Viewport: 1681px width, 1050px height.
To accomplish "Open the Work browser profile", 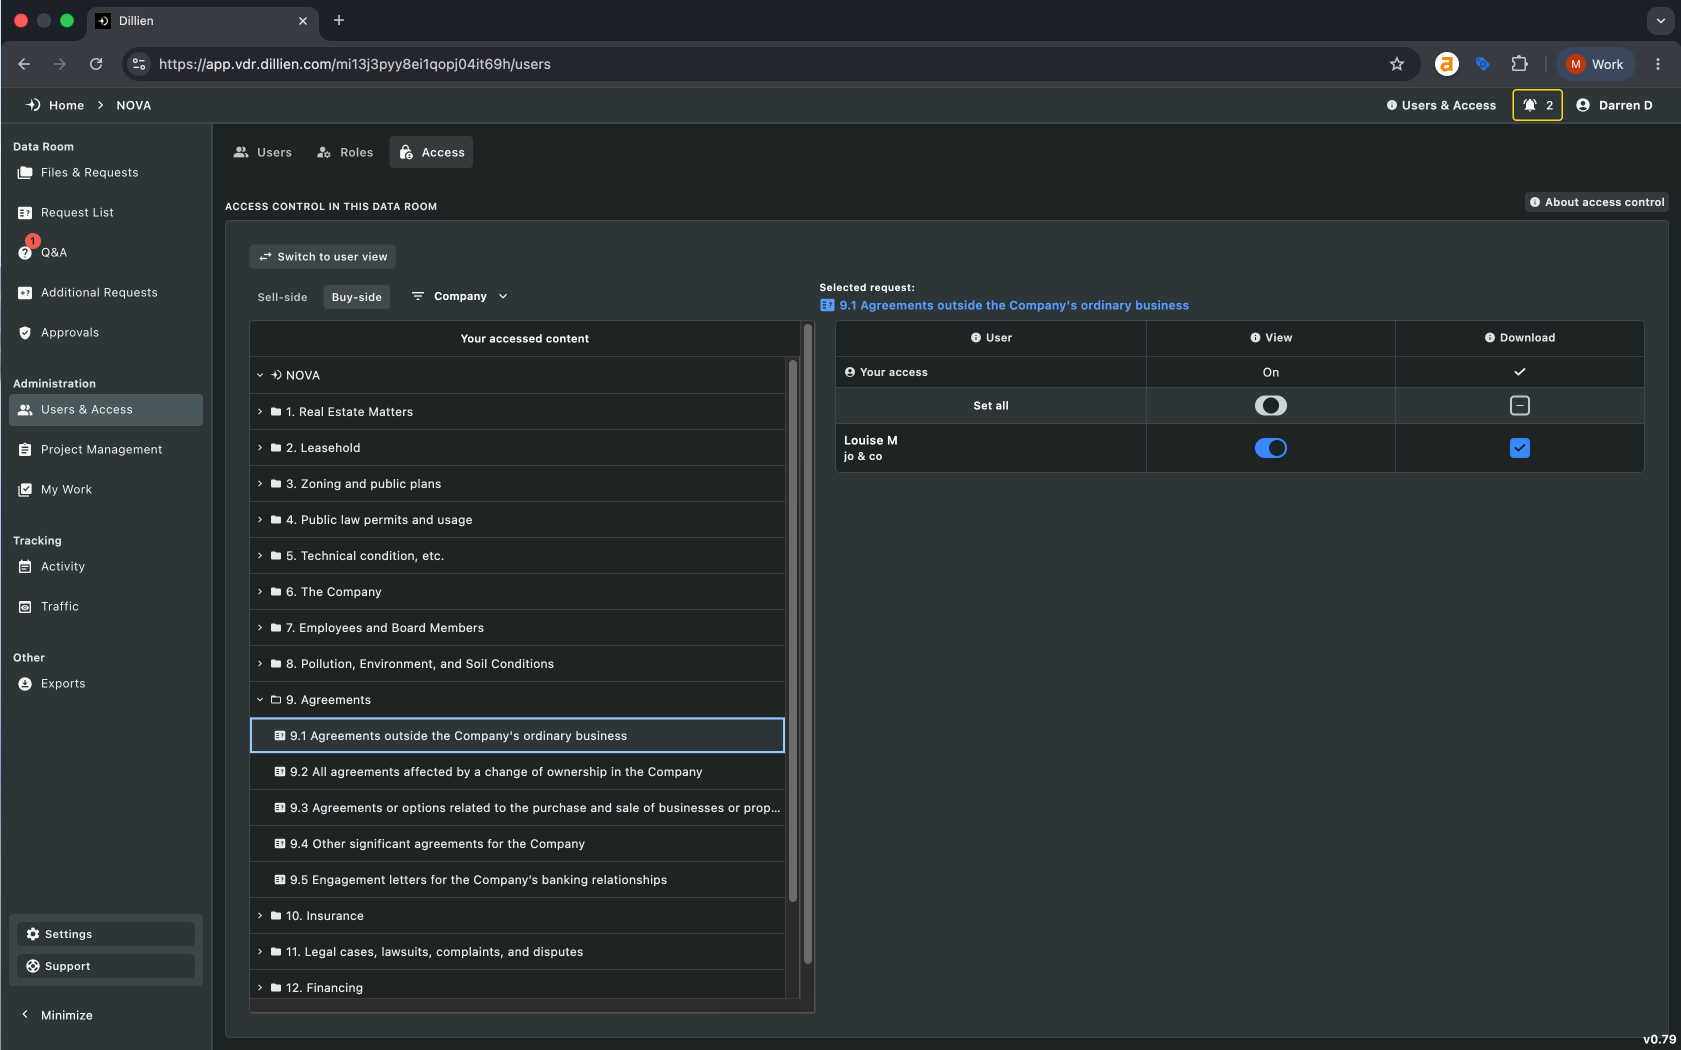I will (1595, 64).
